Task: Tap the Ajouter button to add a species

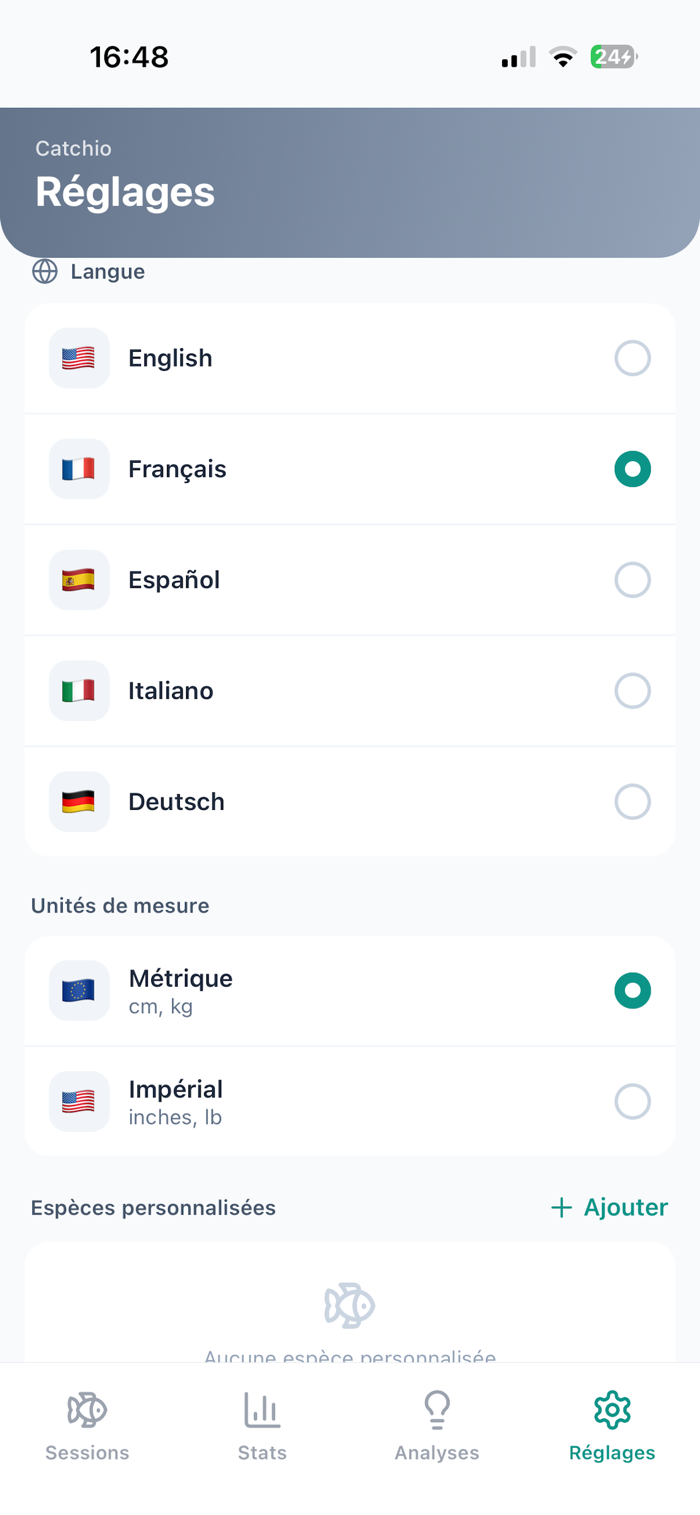Action: (609, 1208)
